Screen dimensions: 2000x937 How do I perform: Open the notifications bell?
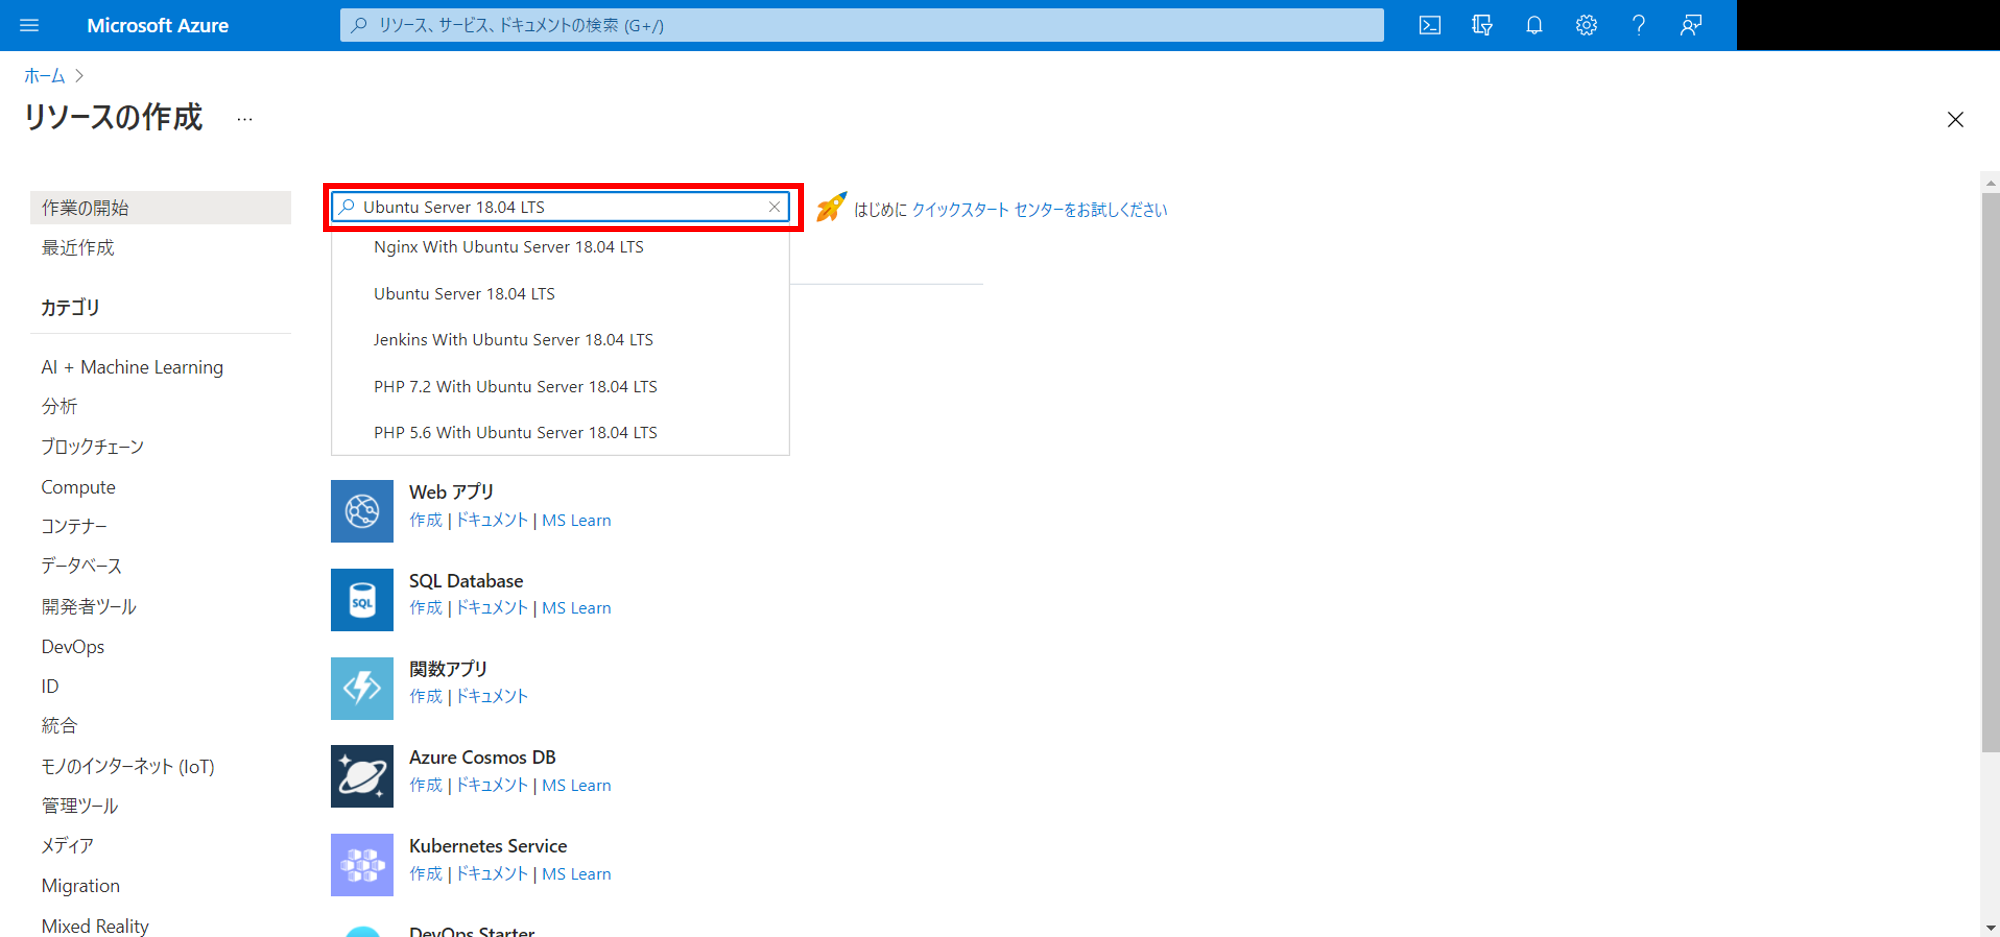(x=1534, y=25)
